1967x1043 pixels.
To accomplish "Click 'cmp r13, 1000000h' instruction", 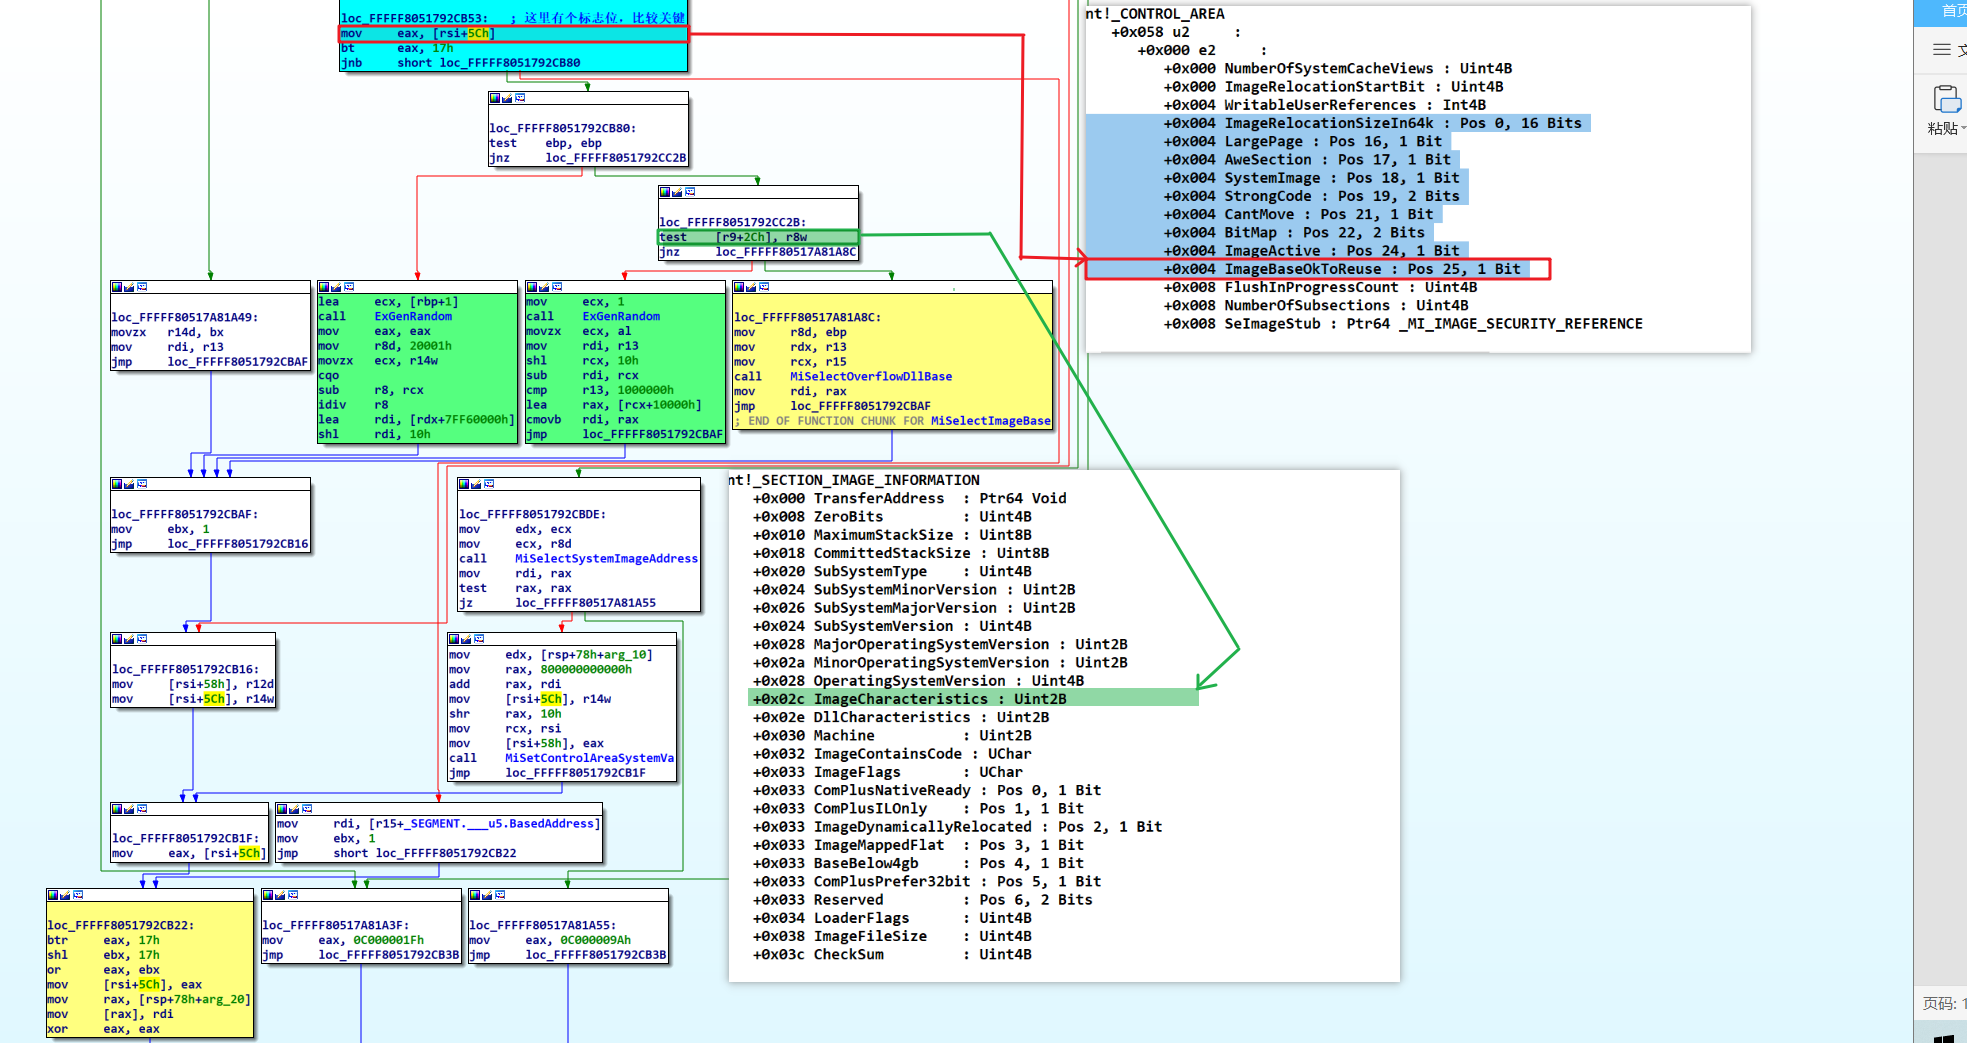I will 599,390.
